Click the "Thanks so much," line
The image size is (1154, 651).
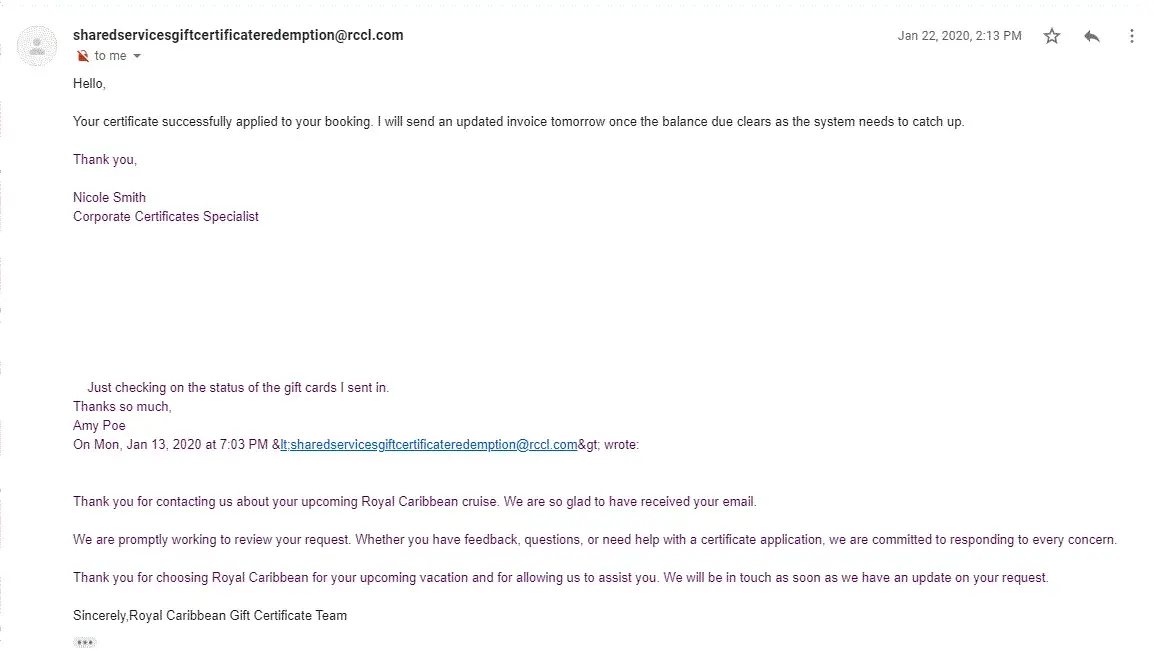pyautogui.click(x=122, y=407)
